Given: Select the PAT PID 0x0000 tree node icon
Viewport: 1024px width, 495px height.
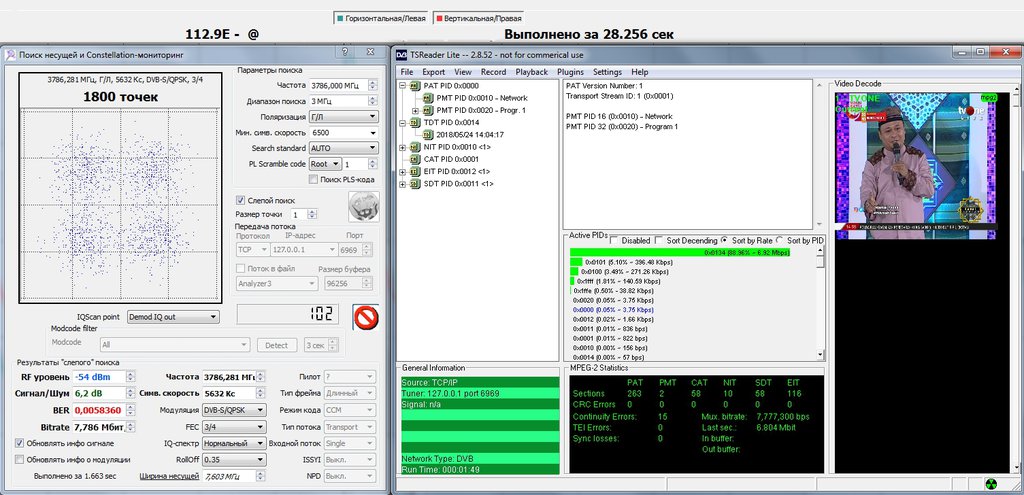Looking at the screenshot, I should [416, 86].
